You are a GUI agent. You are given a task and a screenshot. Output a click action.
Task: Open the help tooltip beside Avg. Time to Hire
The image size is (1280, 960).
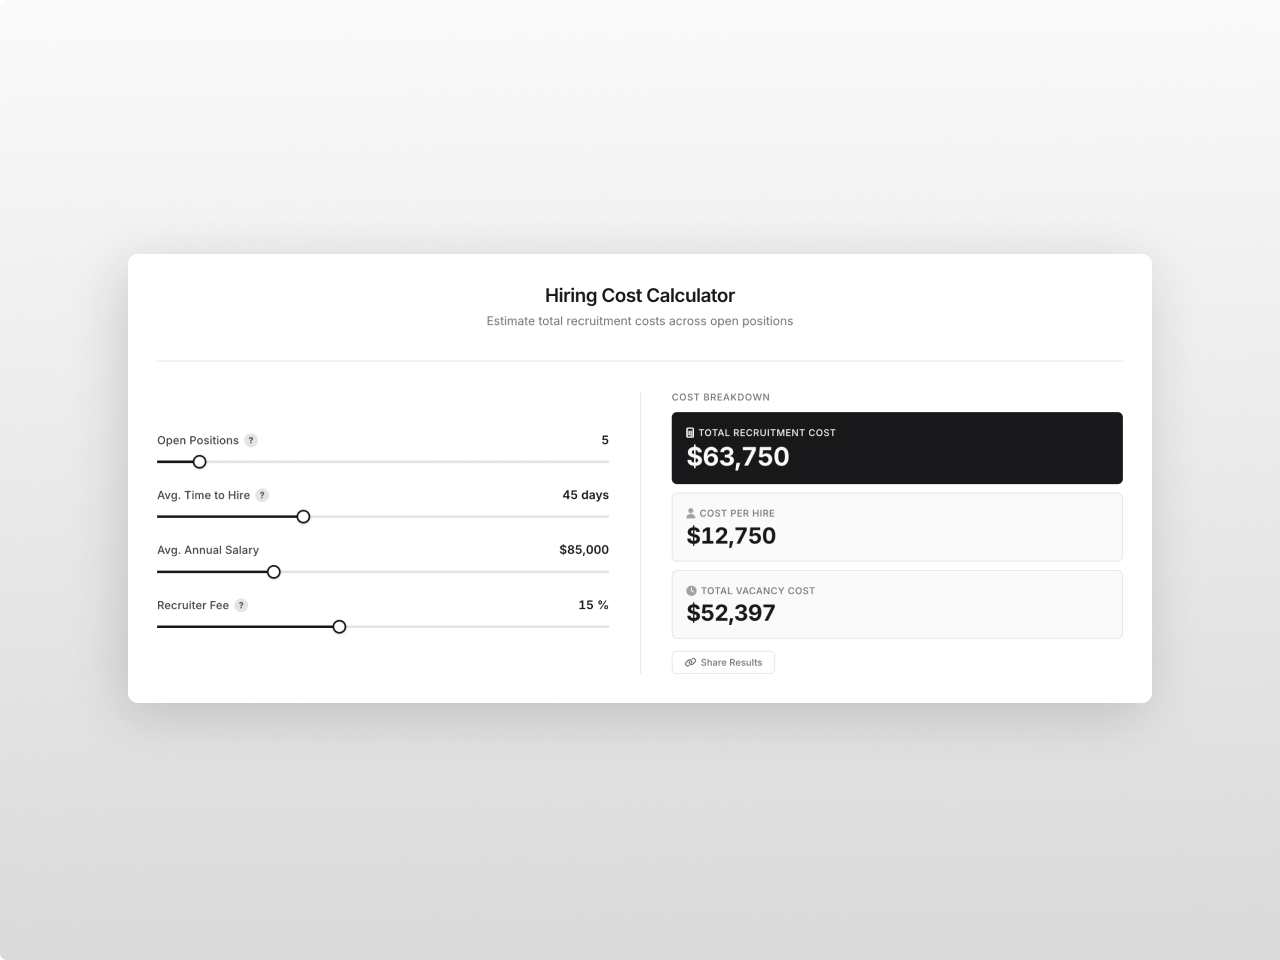(x=262, y=494)
